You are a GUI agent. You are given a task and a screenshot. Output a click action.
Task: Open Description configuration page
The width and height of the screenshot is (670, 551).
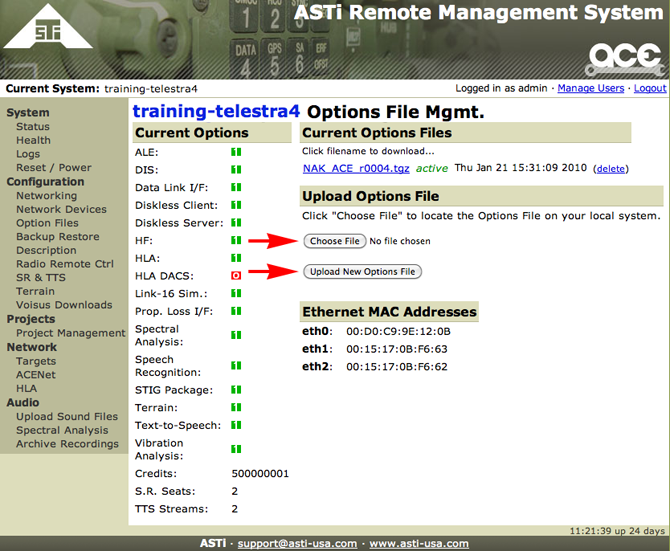[x=46, y=250]
